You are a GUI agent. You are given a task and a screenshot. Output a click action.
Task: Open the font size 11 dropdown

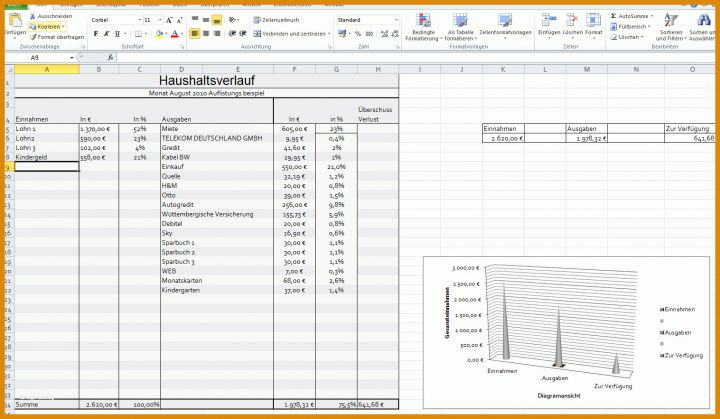click(x=160, y=20)
